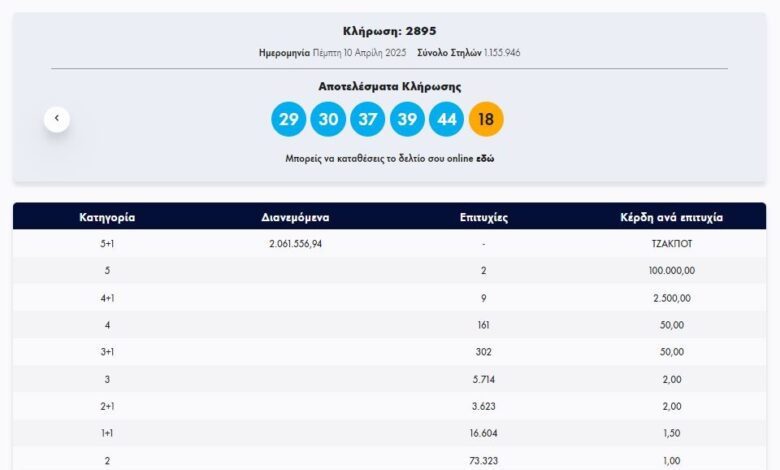780x470 pixels.
Task: Click the 'Αποτελέσματα Κλήρωσης' heading
Action: 389,86
